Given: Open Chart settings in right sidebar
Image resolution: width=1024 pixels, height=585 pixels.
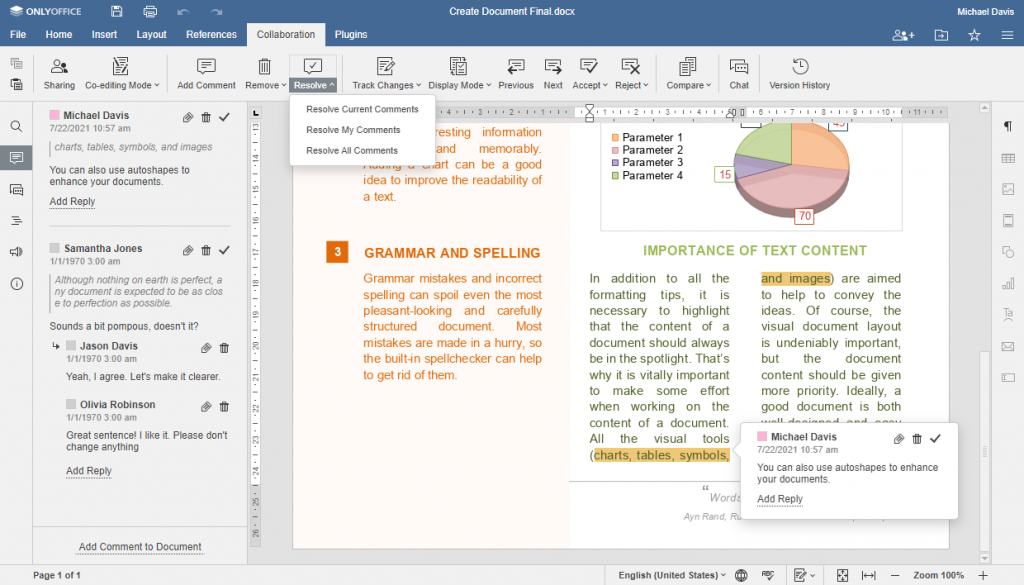Looking at the screenshot, I should 1009,285.
